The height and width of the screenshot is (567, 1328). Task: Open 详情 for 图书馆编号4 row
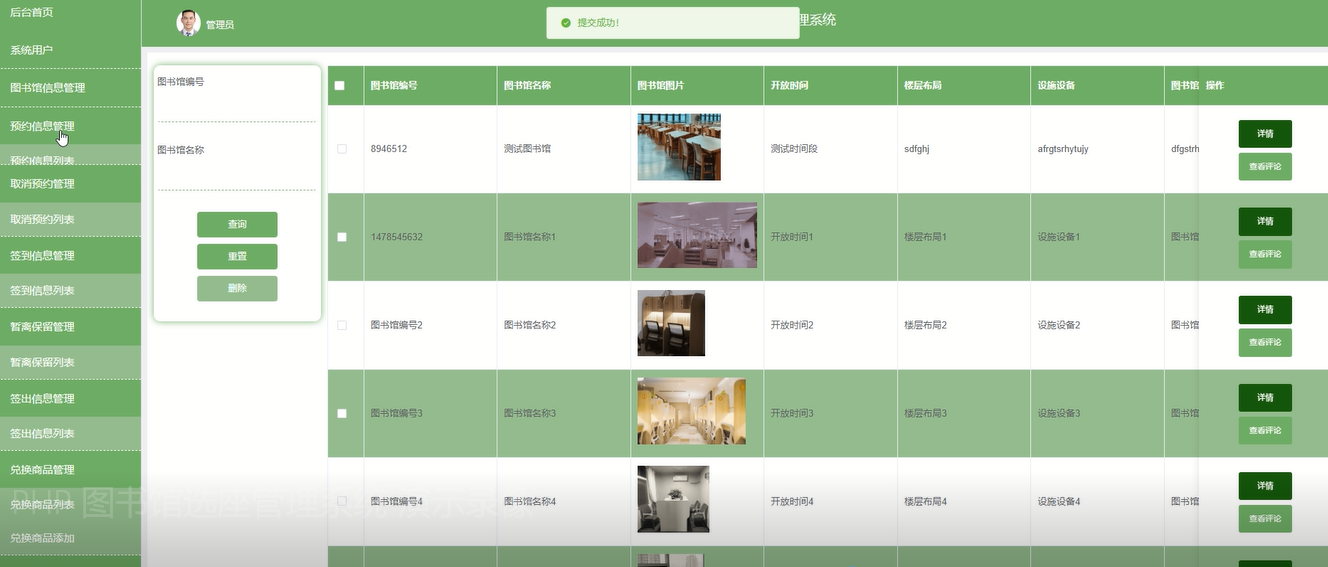click(1265, 485)
